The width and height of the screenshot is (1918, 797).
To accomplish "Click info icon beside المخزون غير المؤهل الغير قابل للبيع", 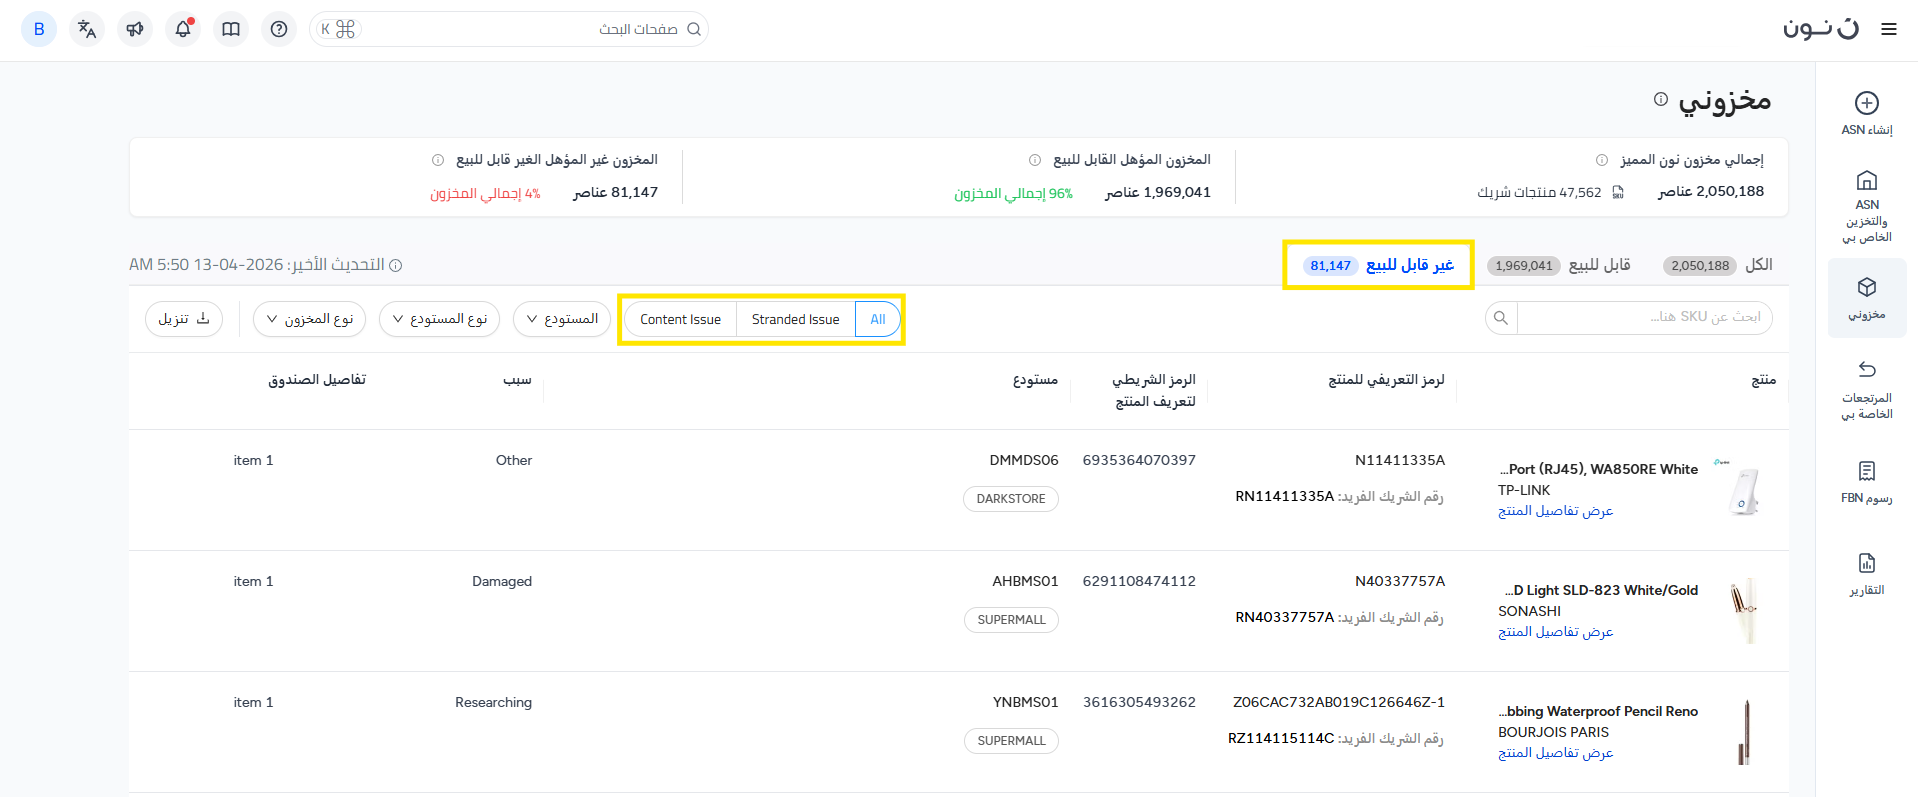I will pyautogui.click(x=438, y=160).
